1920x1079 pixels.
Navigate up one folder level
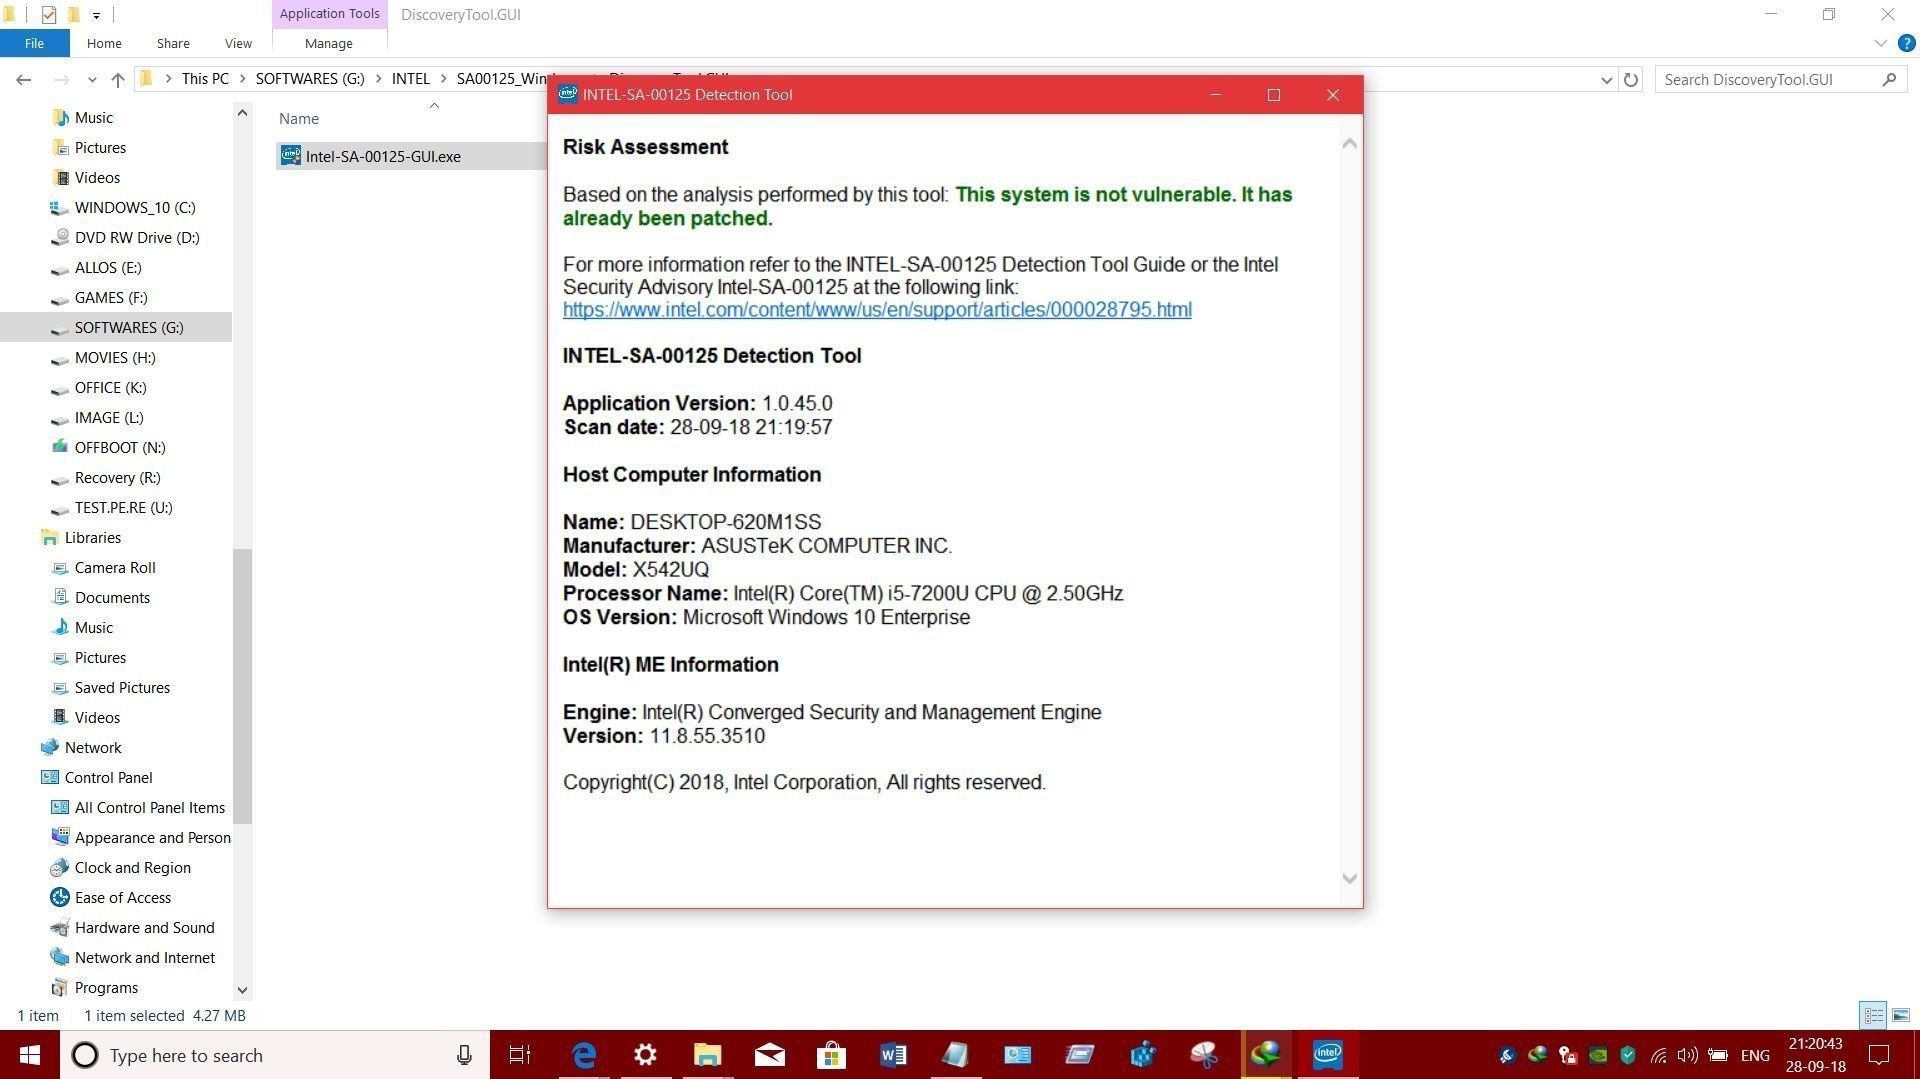(118, 79)
